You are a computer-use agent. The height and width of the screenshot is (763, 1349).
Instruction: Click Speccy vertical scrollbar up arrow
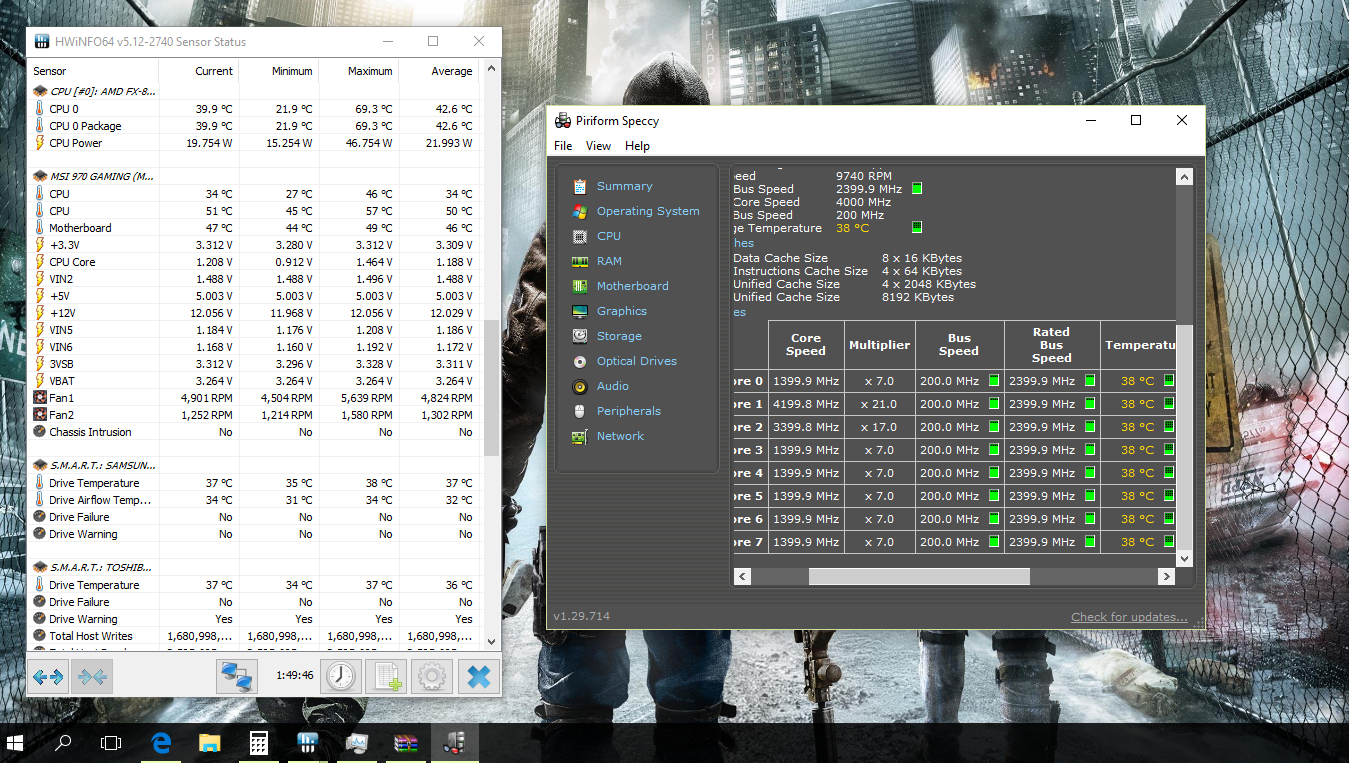pyautogui.click(x=1184, y=177)
